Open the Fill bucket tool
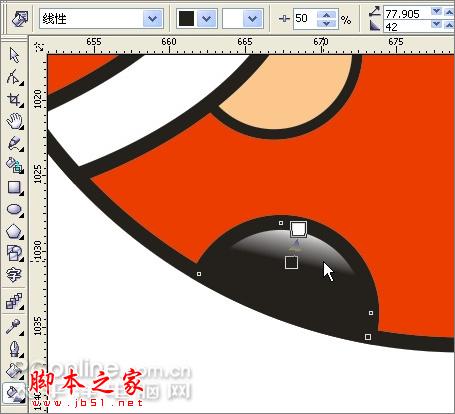455x414 pixels. pos(14,370)
